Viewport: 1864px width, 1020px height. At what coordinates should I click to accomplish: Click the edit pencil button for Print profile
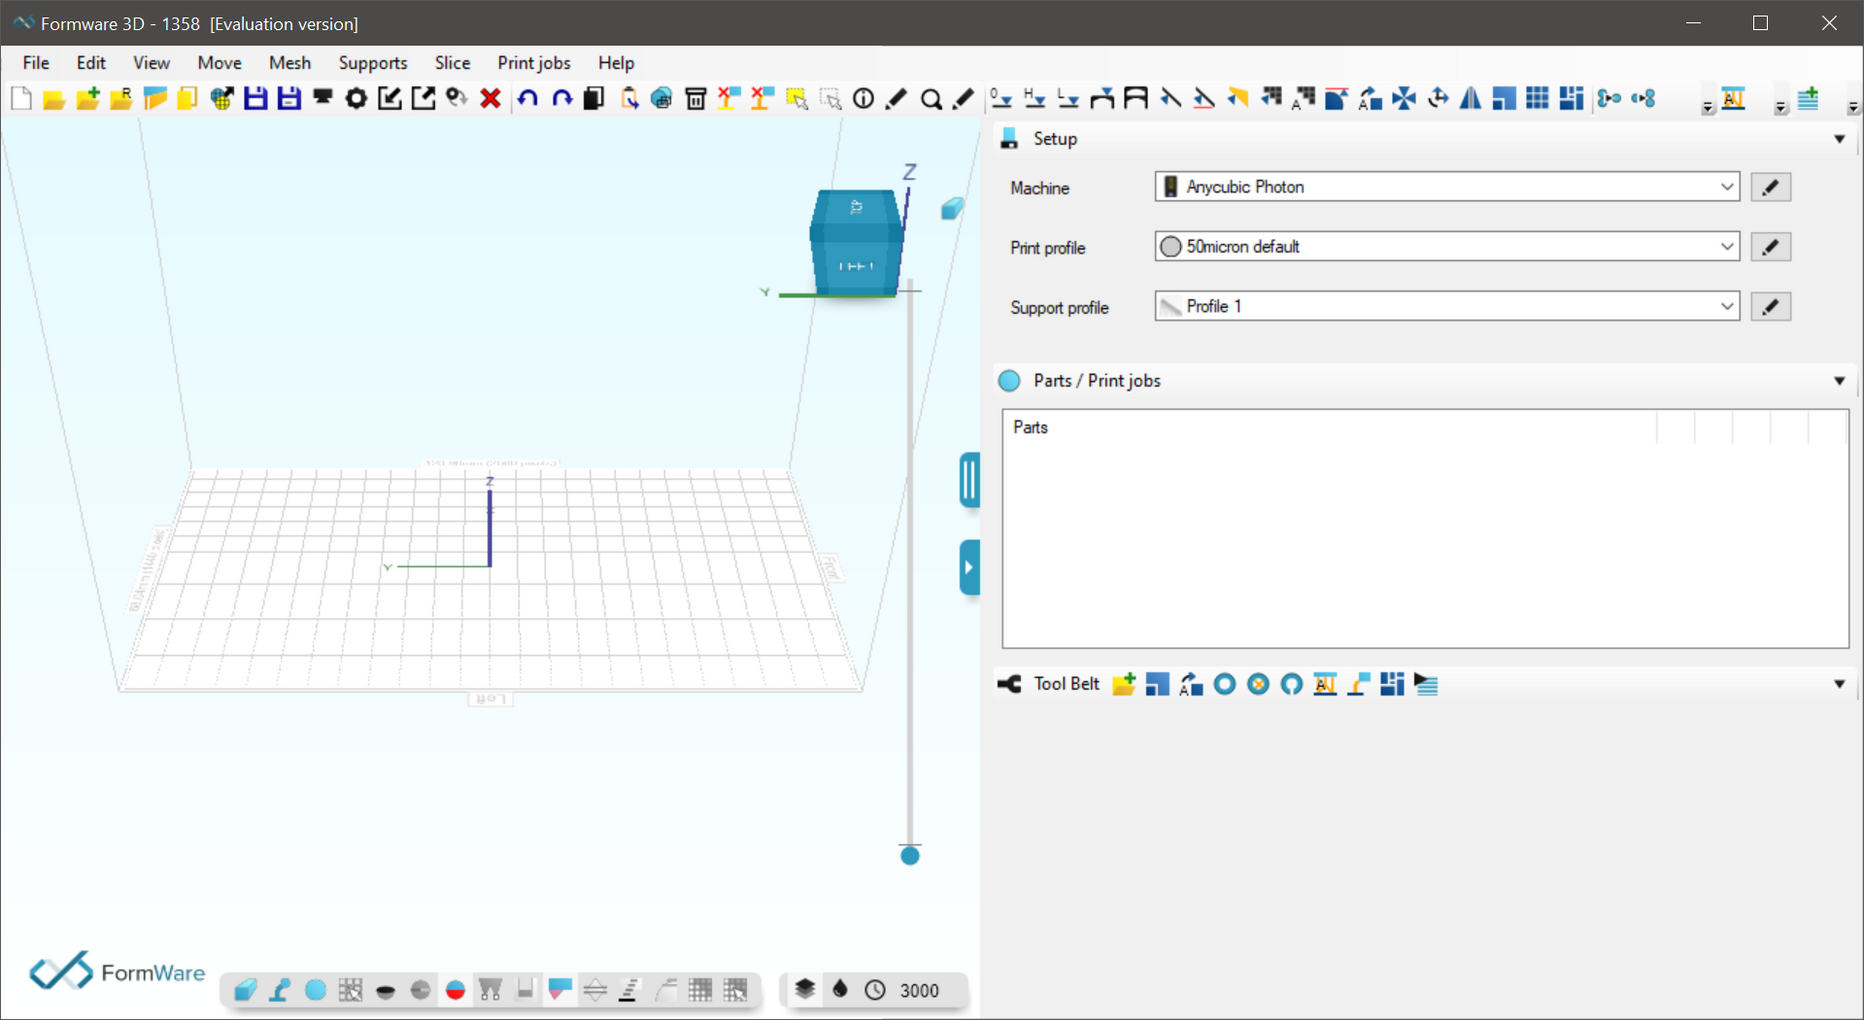tap(1770, 247)
